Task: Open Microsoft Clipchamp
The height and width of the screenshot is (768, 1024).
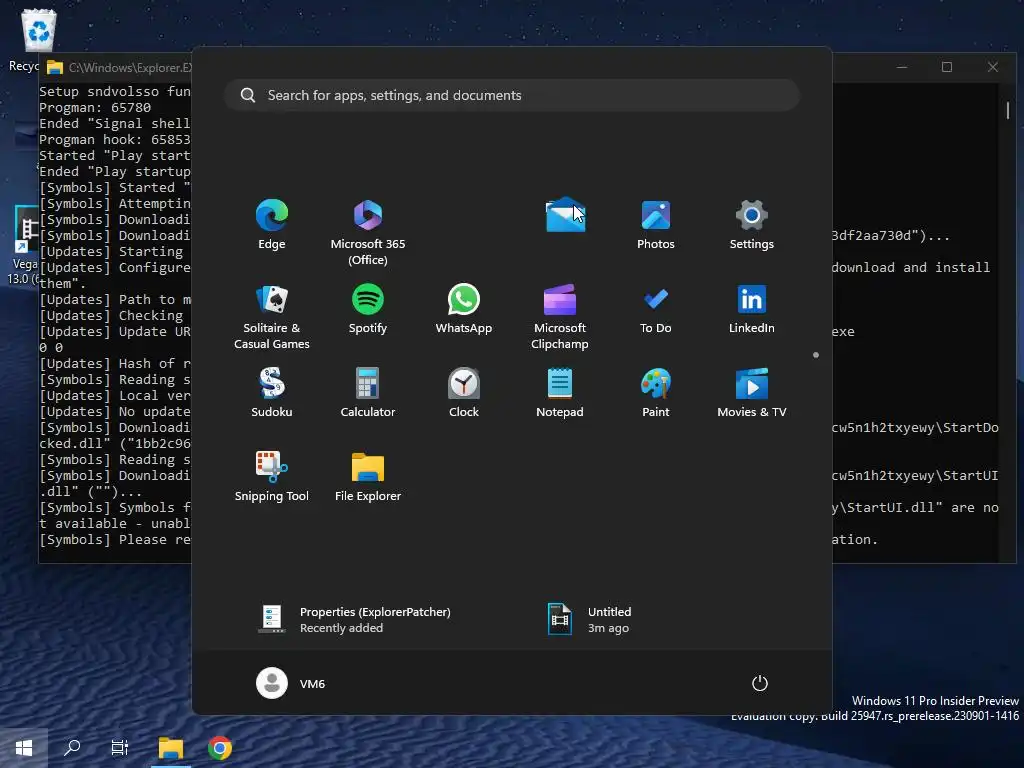Action: point(560,317)
